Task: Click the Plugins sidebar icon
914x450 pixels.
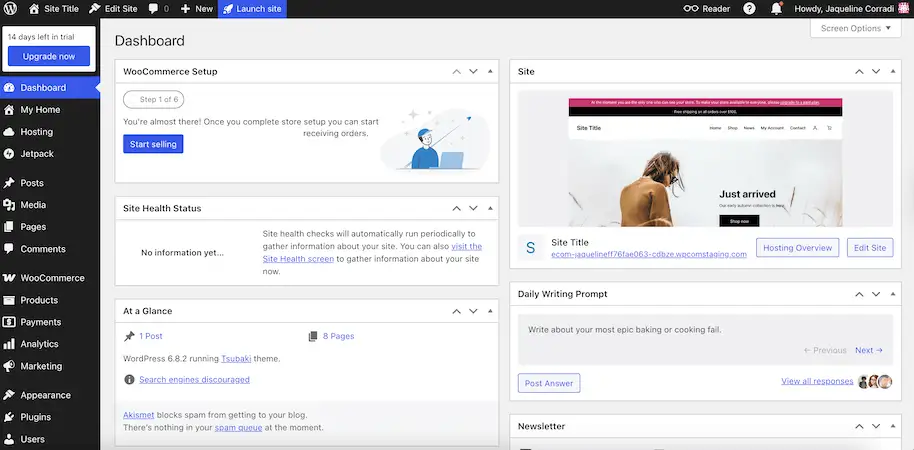Action: 9,417
